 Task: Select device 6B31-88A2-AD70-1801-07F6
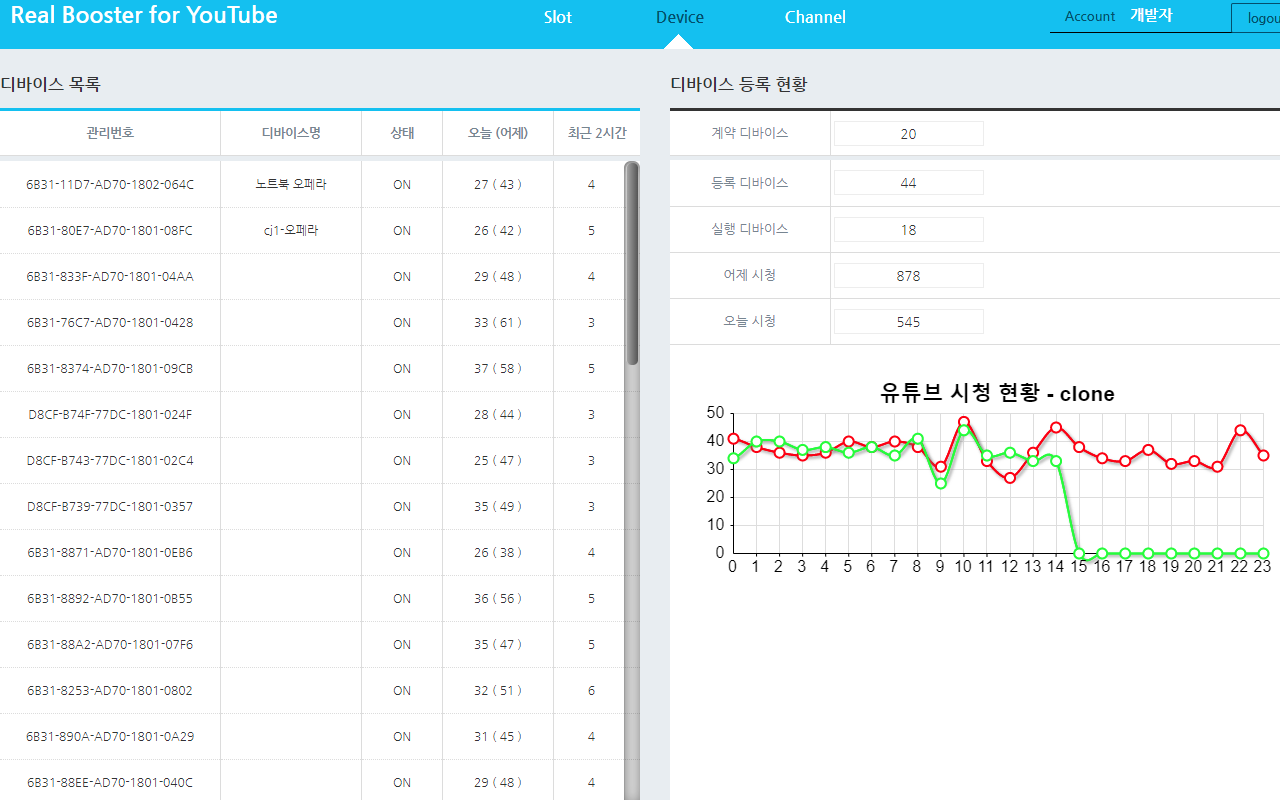pyautogui.click(x=110, y=645)
